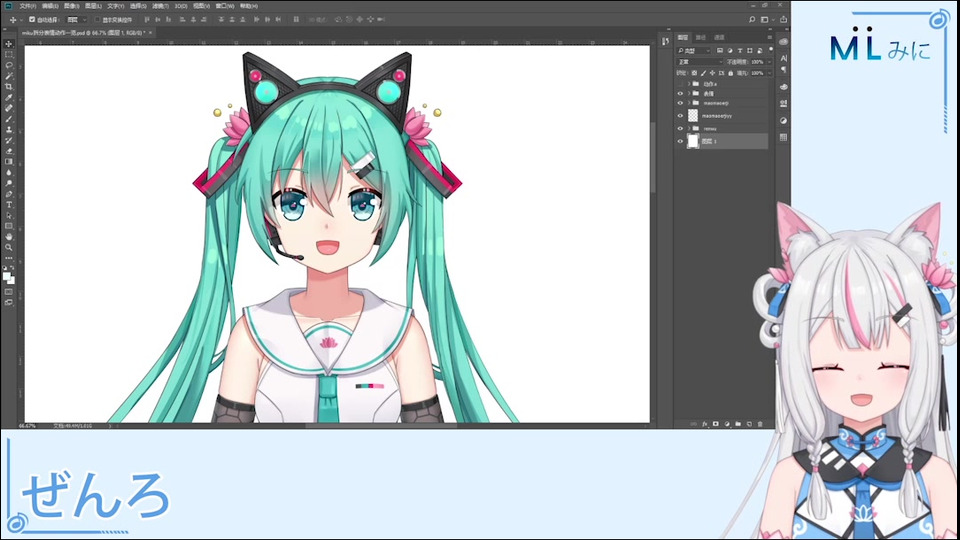The width and height of the screenshot is (960, 540).
Task: Open the Layers panel options menu
Action: (x=770, y=37)
